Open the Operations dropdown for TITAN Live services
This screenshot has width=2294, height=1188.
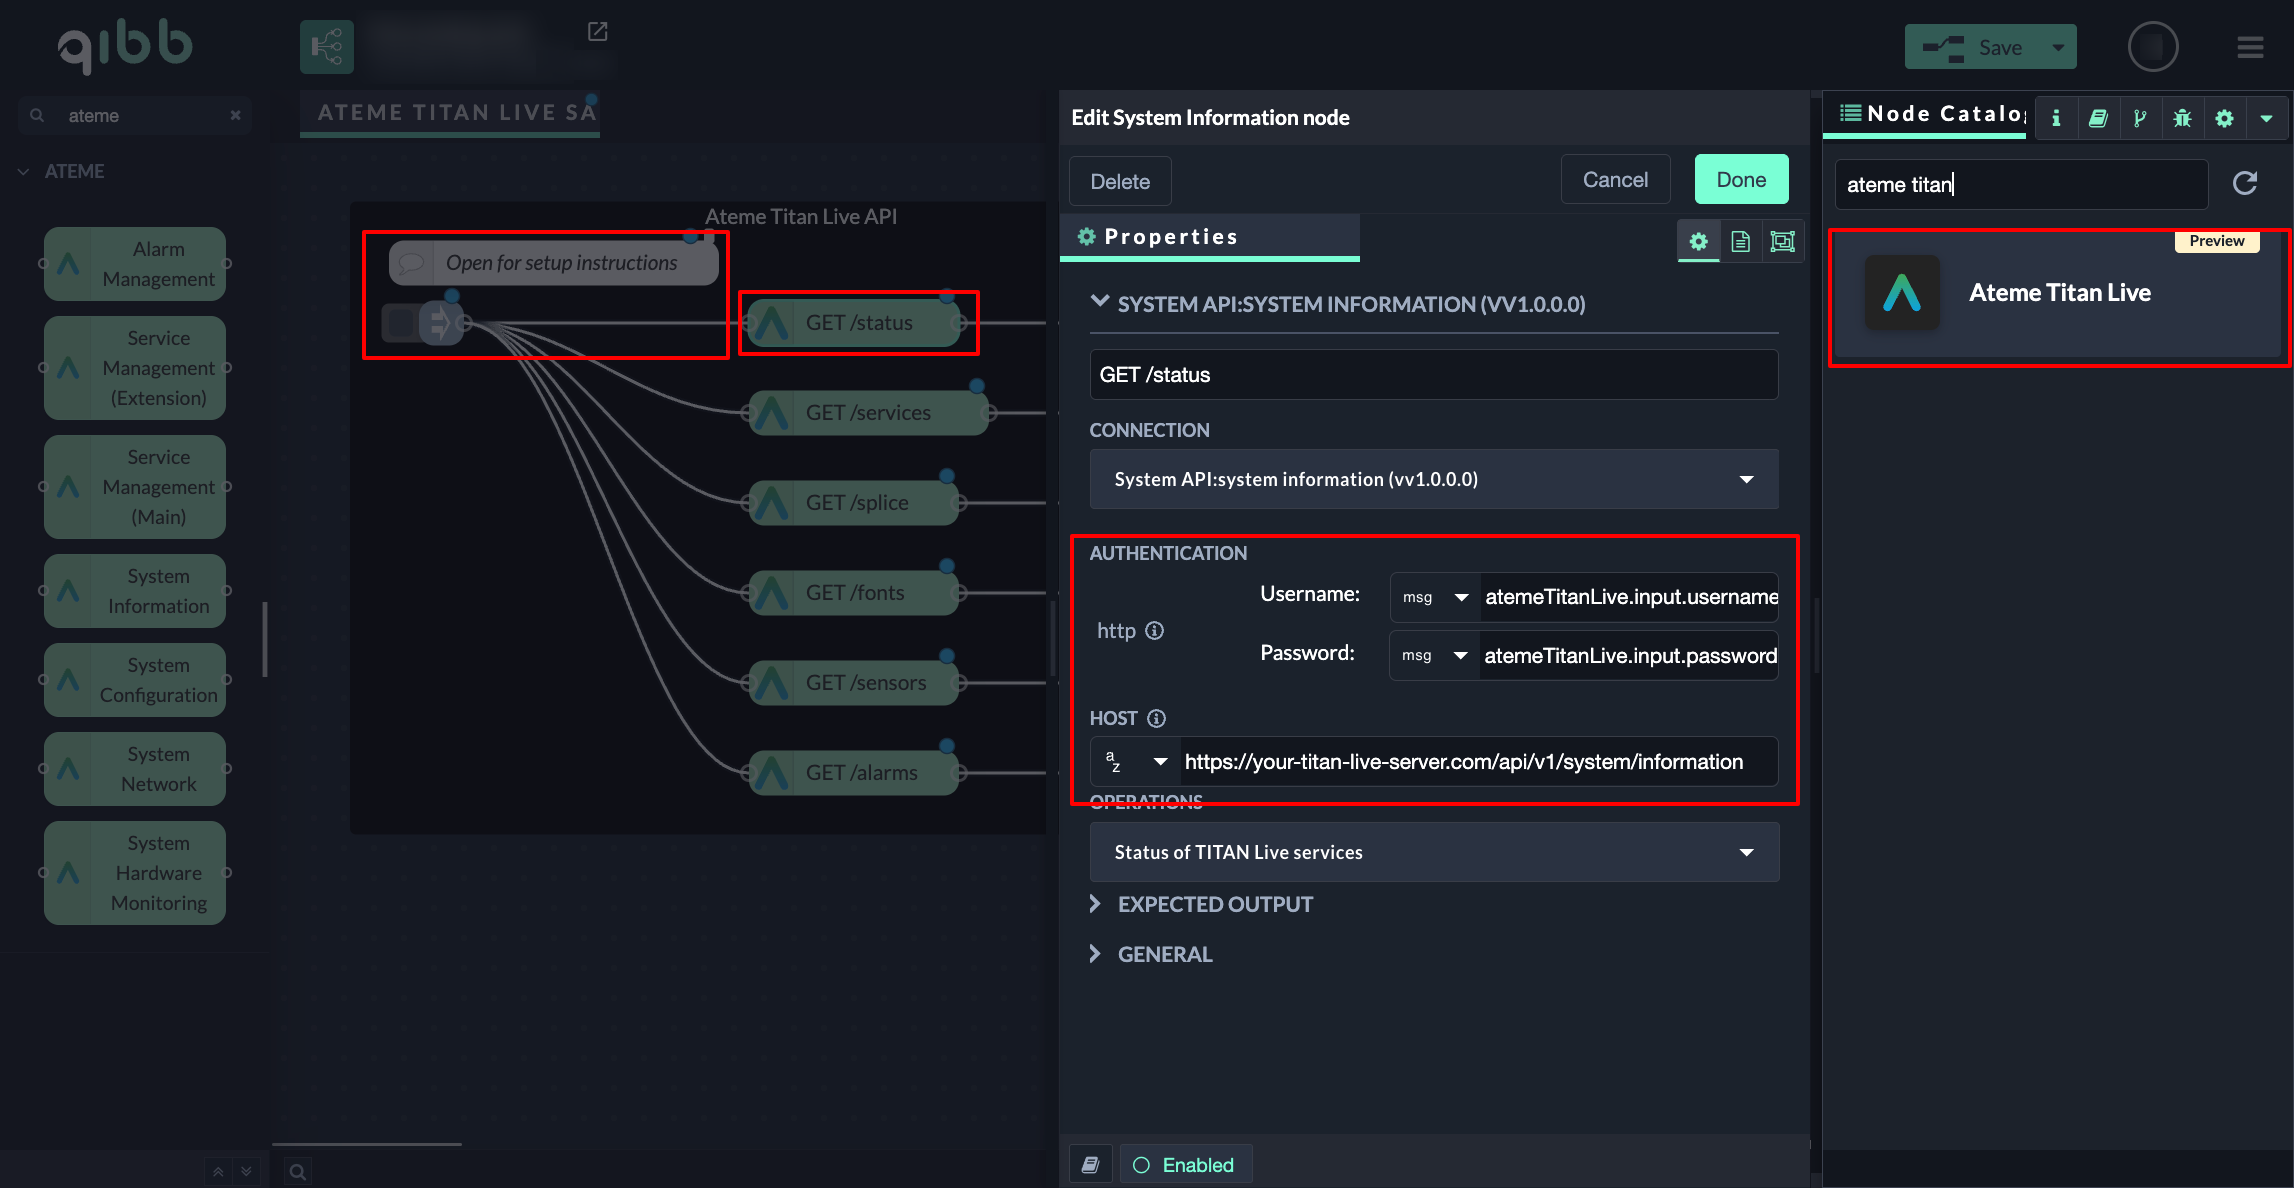[1433, 852]
